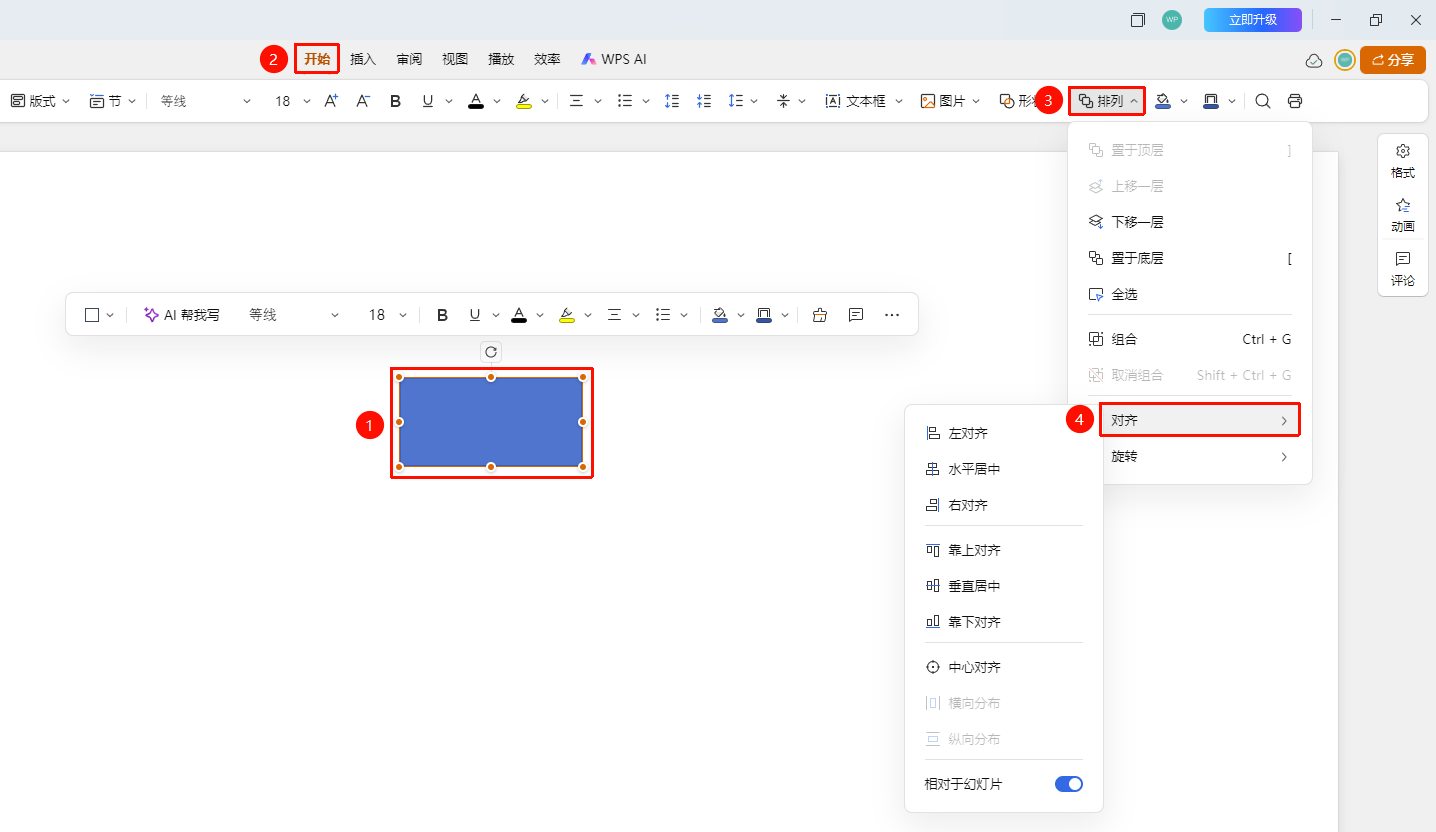The height and width of the screenshot is (832, 1436).
Task: Switch to the 审阅 tab
Action: point(409,59)
